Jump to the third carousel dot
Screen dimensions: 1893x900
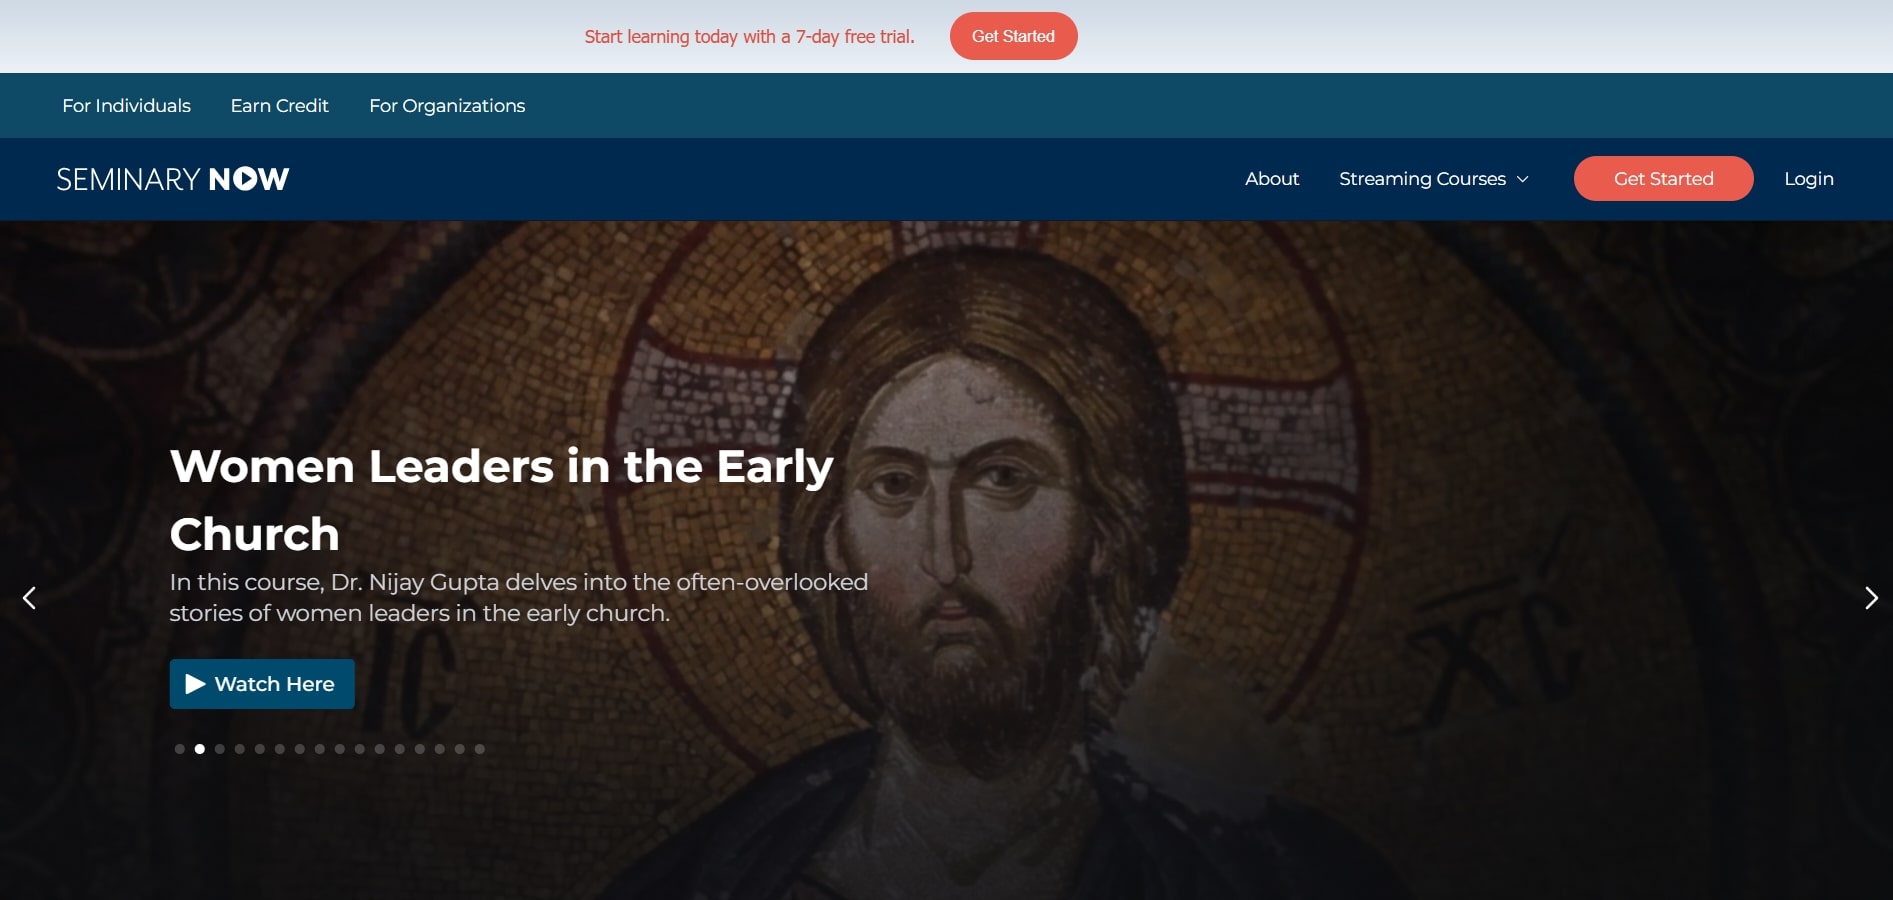coord(220,749)
